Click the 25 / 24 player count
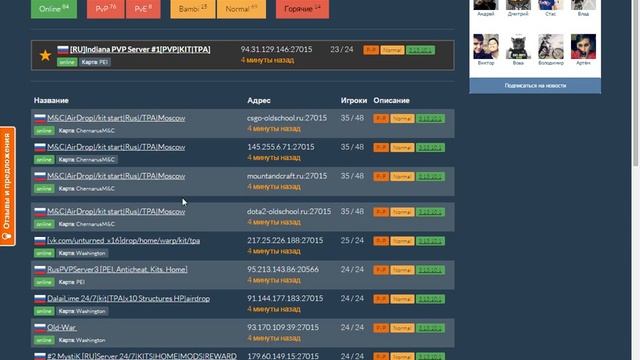The image size is (640, 360). pos(352,240)
